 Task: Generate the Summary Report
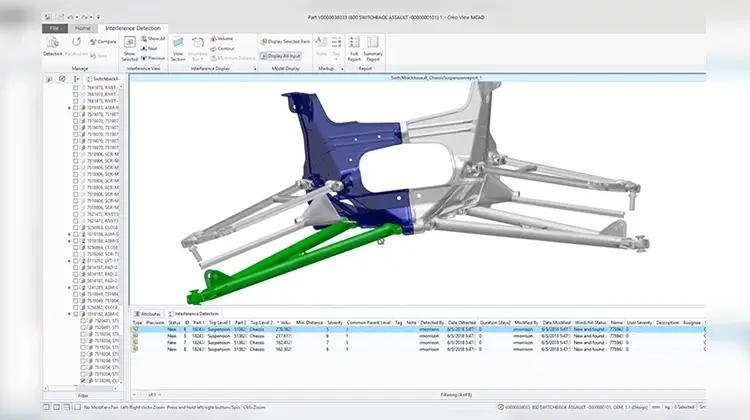coord(373,48)
